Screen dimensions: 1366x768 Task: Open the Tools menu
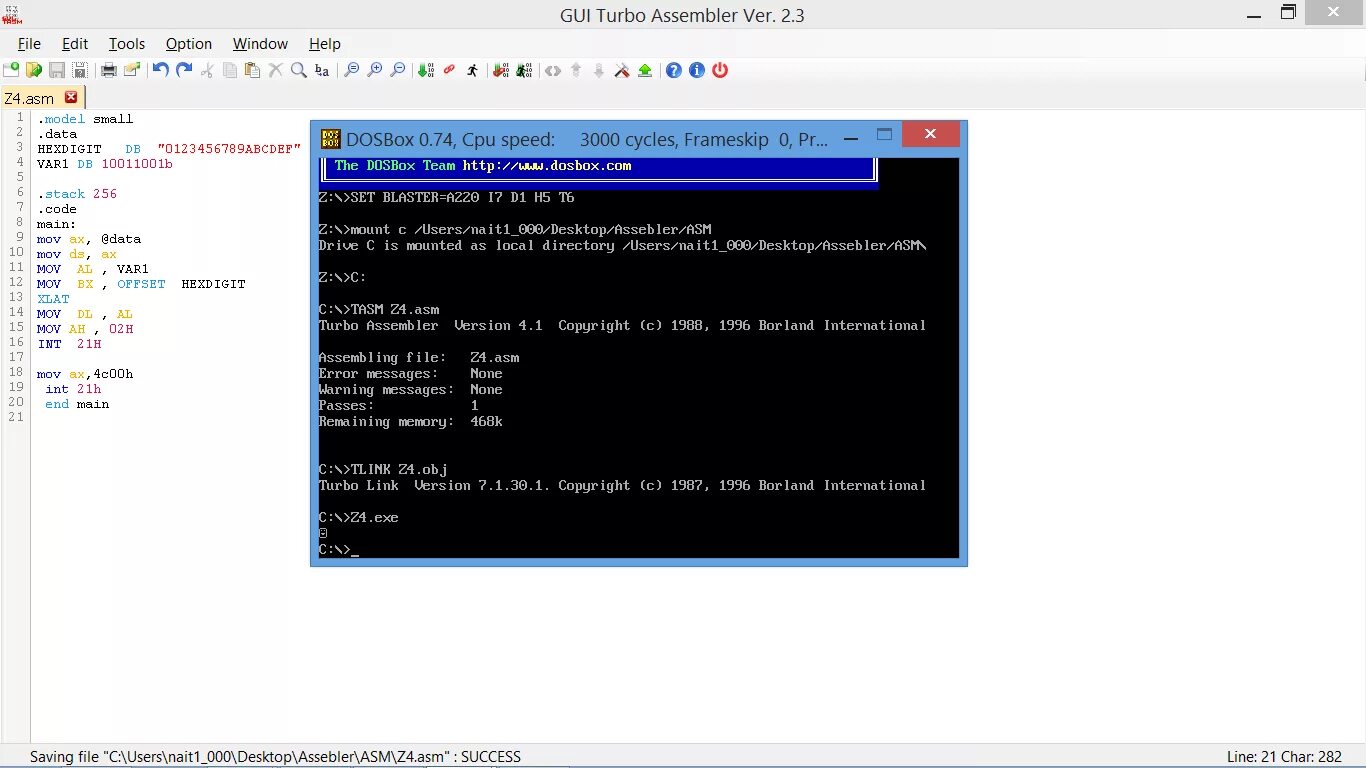coord(127,44)
